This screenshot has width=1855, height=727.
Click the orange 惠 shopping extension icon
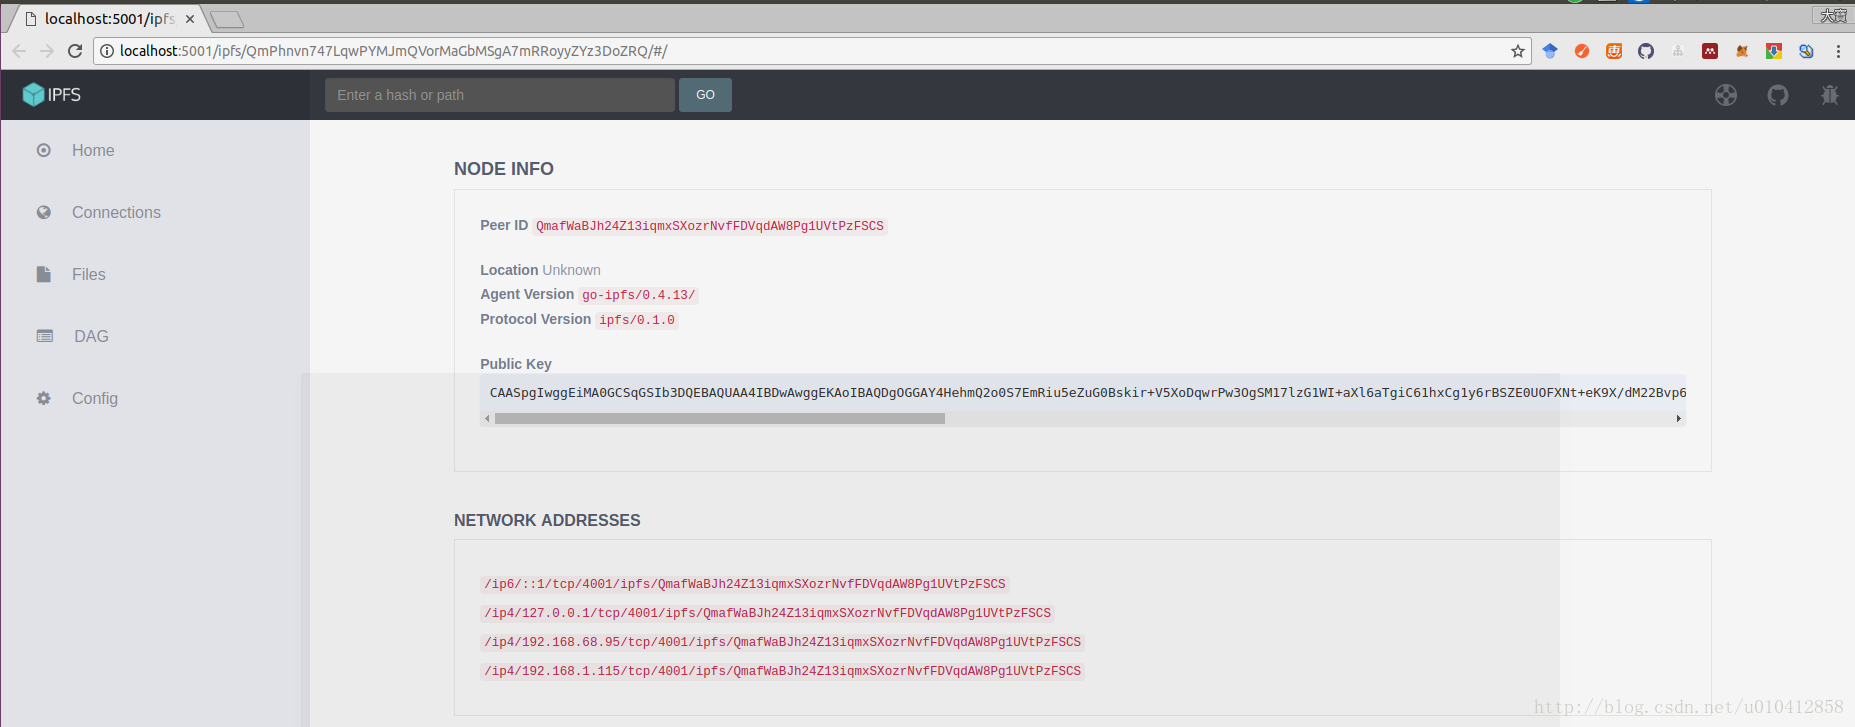tap(1614, 51)
